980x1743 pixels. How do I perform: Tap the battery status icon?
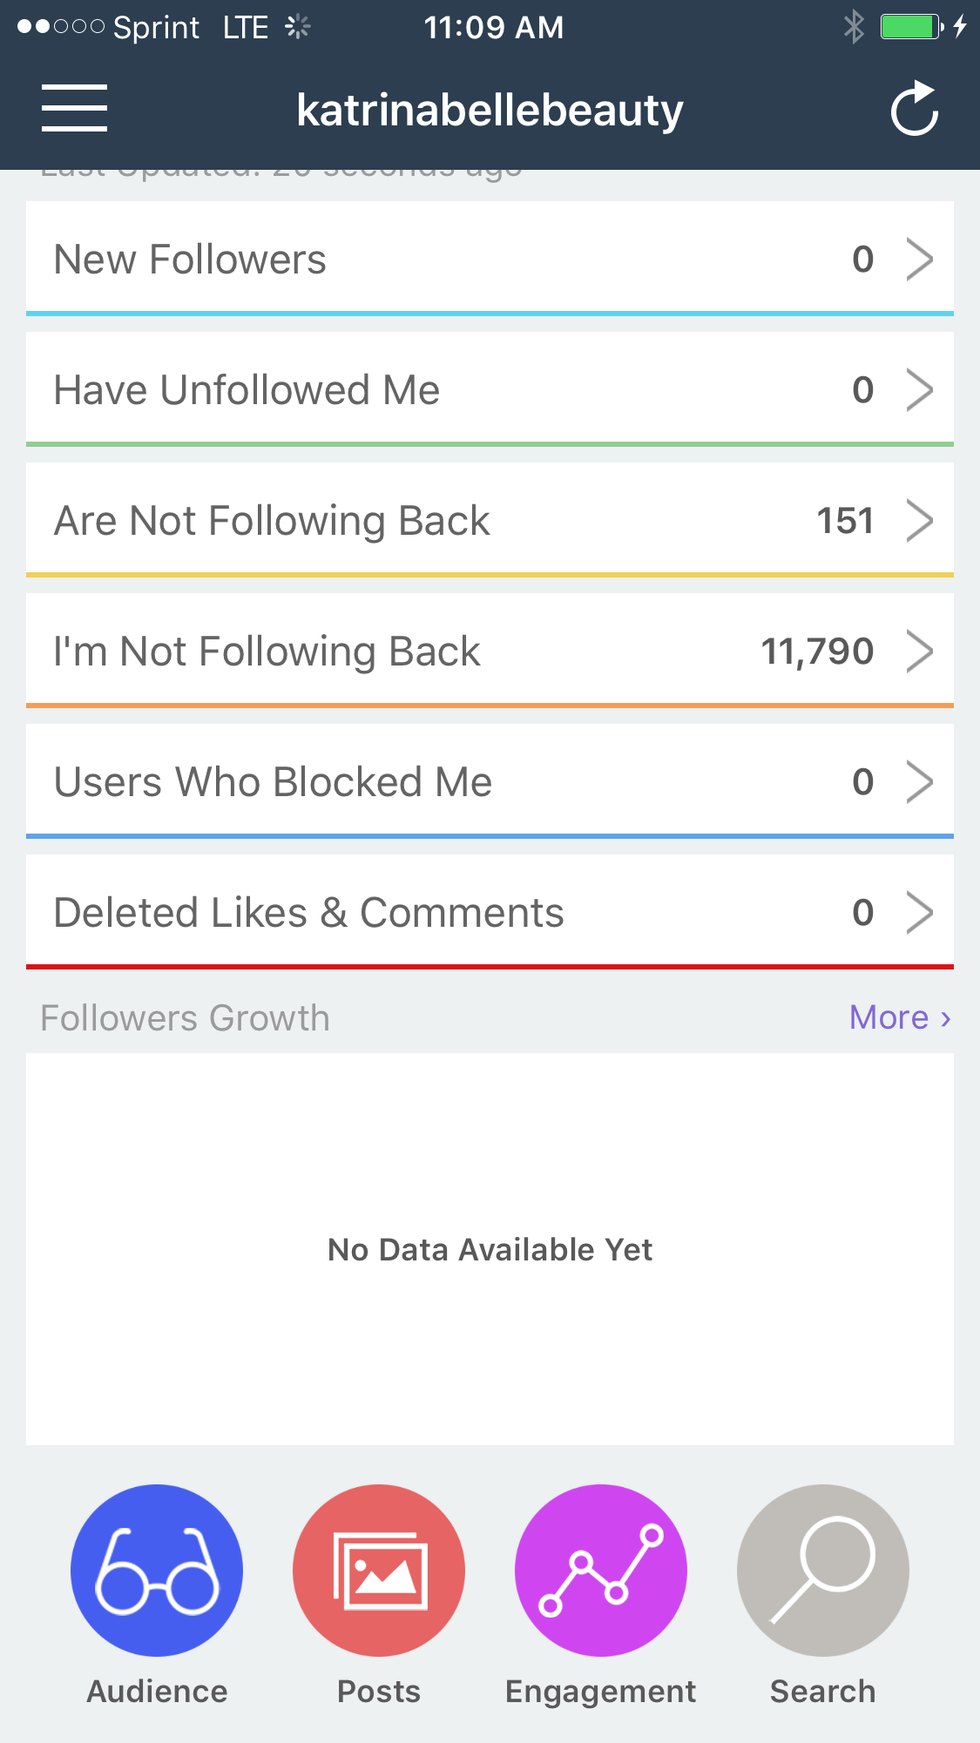(x=911, y=27)
